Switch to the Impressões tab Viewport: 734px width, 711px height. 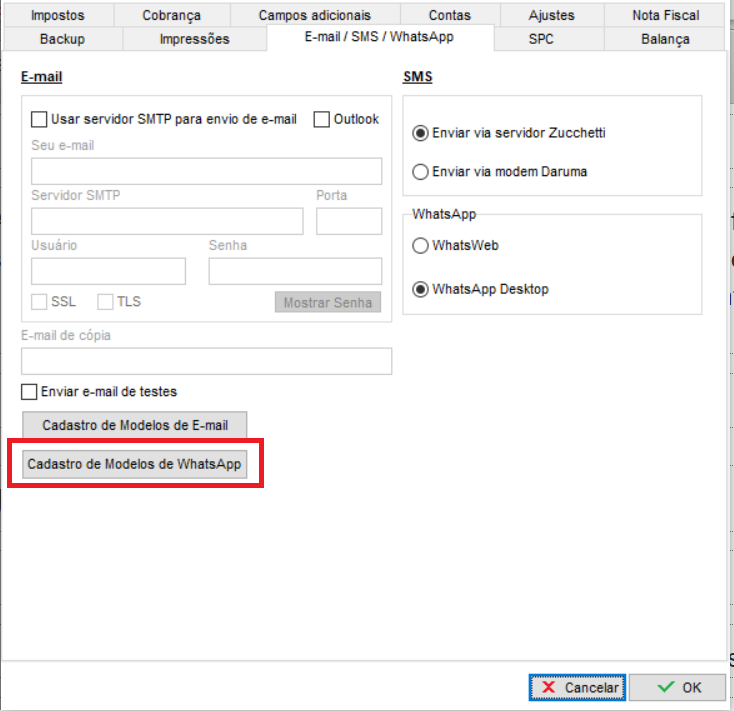(x=194, y=39)
